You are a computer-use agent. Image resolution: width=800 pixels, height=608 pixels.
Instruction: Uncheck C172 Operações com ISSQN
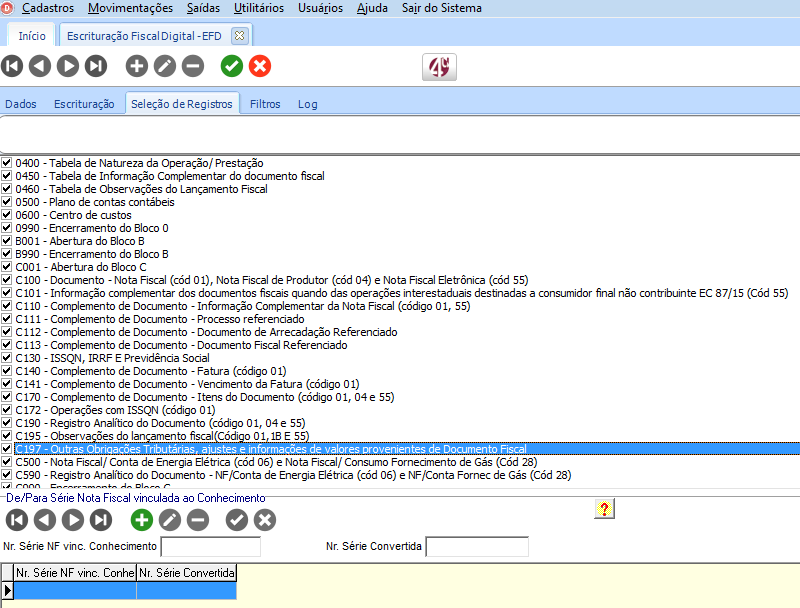point(7,410)
